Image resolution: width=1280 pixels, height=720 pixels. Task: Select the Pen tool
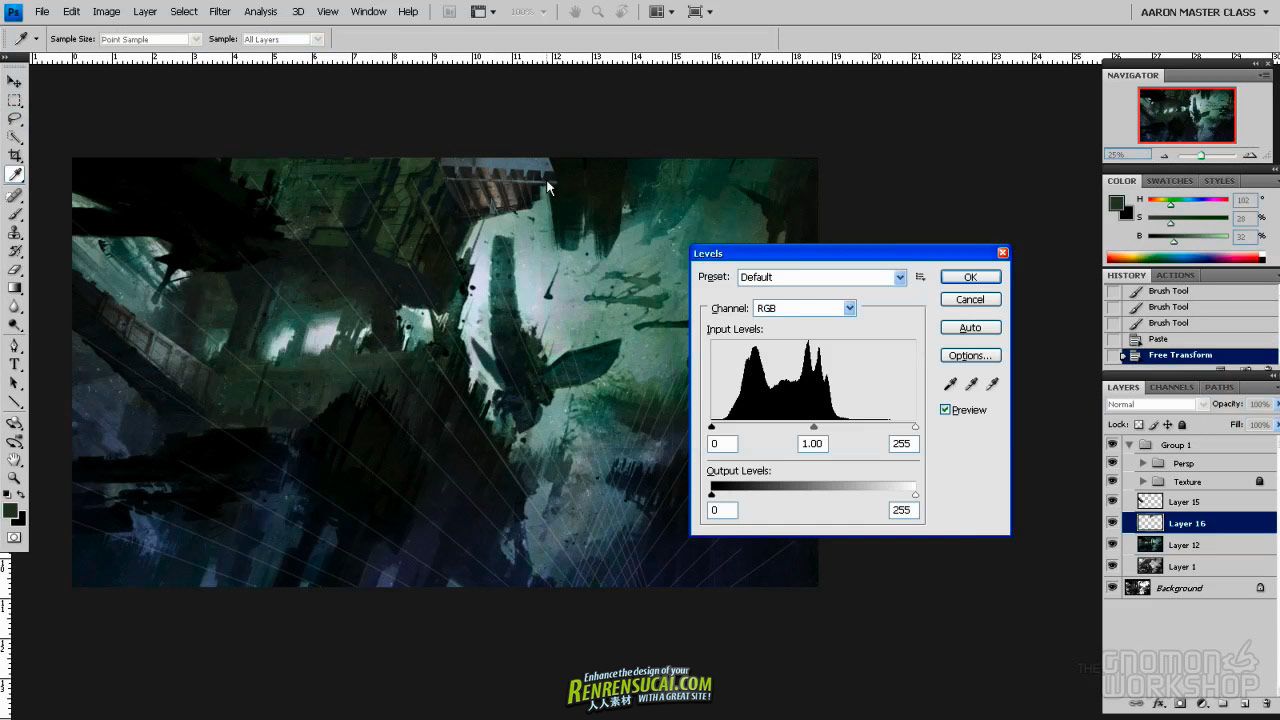click(14, 346)
